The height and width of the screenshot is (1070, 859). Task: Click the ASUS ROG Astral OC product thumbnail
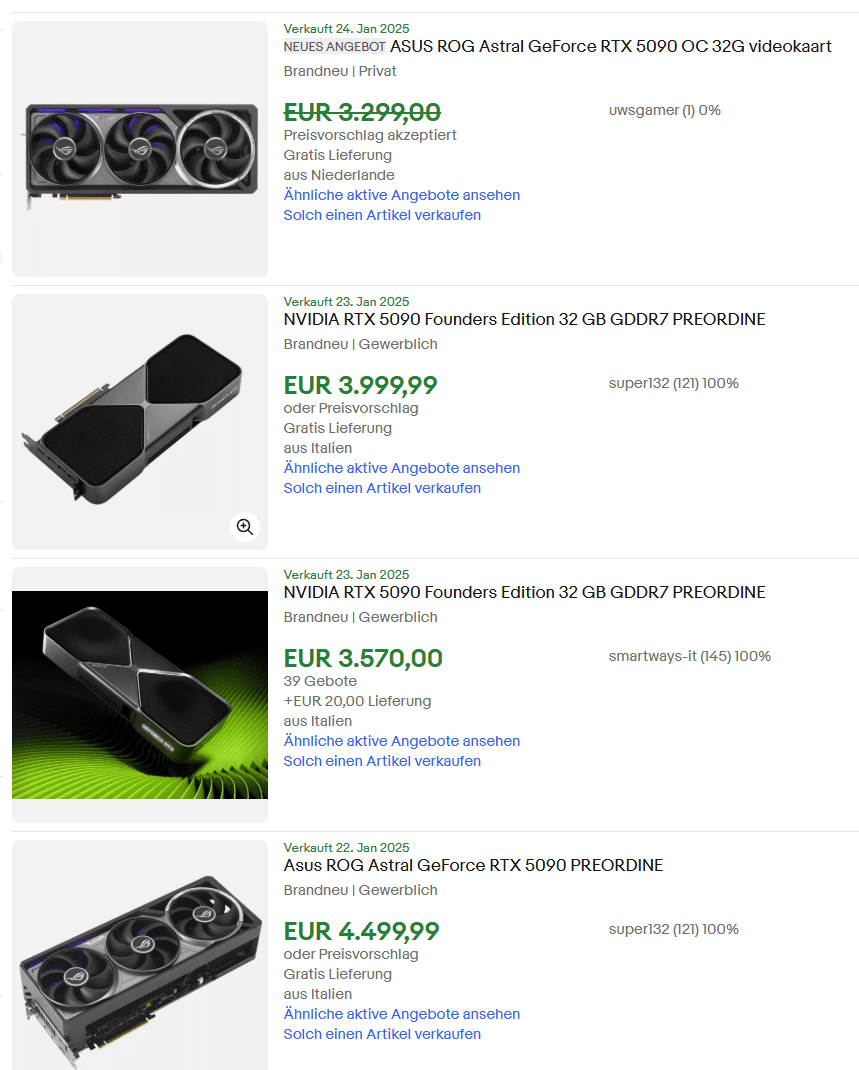[140, 149]
